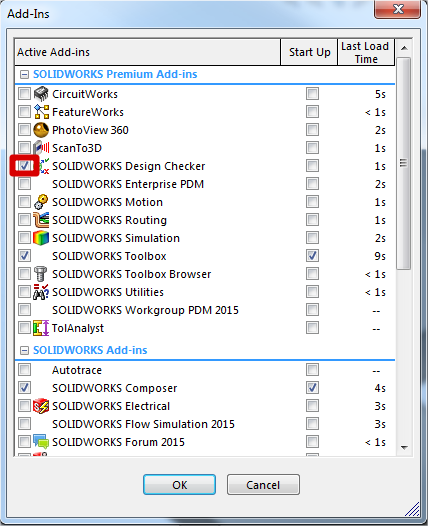Click the Toolbox Browser bolt icon
Viewport: 428px width, 526px height.
pos(41,274)
